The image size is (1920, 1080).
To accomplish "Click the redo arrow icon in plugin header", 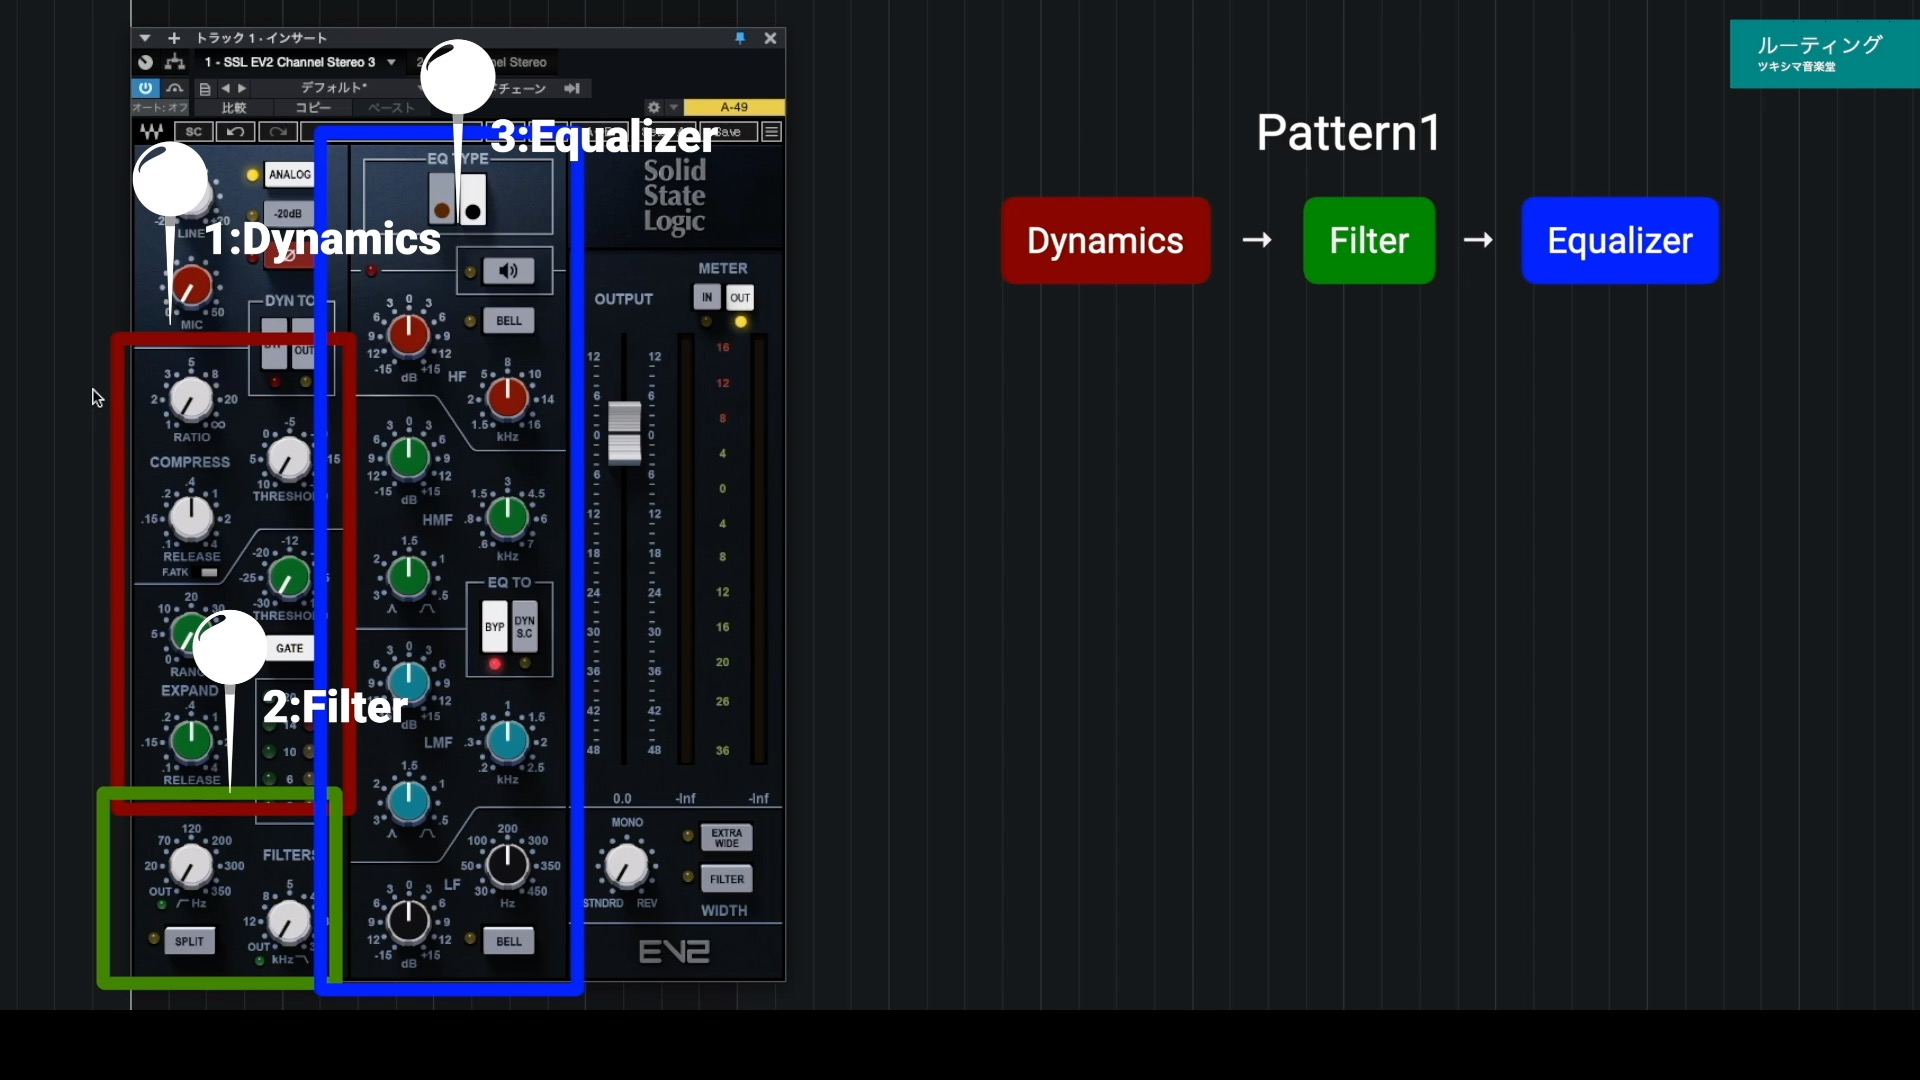I will (x=278, y=132).
